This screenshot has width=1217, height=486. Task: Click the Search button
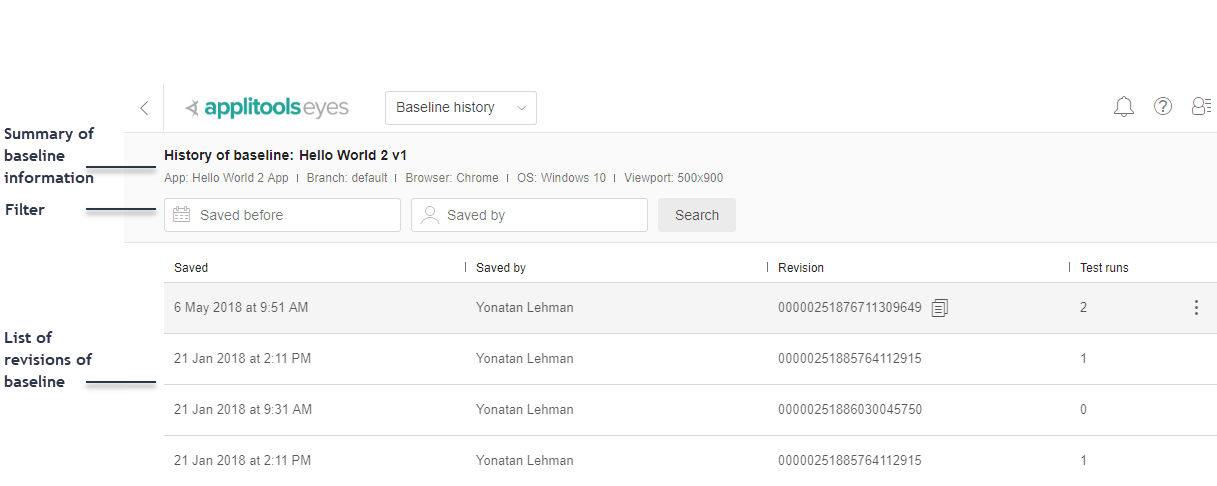(696, 215)
